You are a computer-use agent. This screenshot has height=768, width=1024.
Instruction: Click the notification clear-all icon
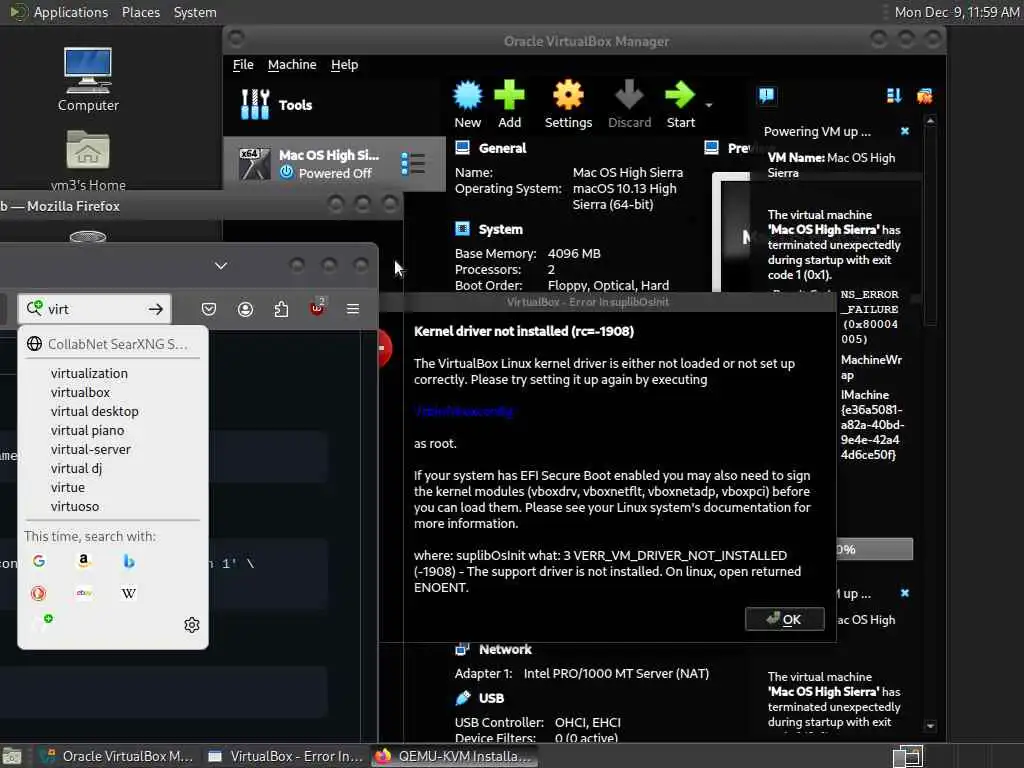pyautogui.click(x=925, y=96)
